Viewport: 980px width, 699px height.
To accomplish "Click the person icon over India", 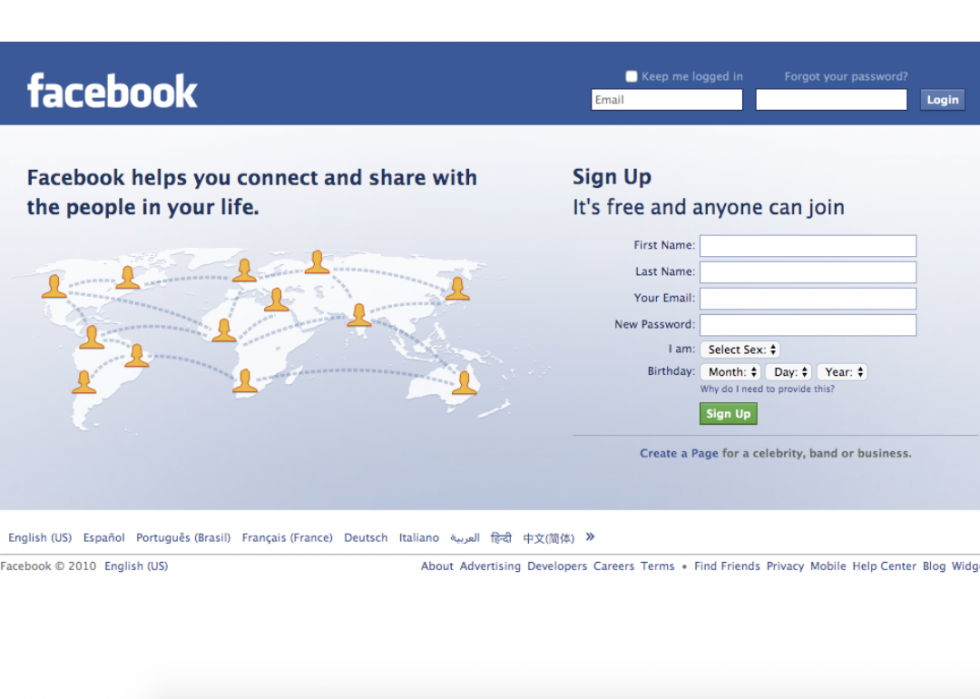I will (x=359, y=314).
